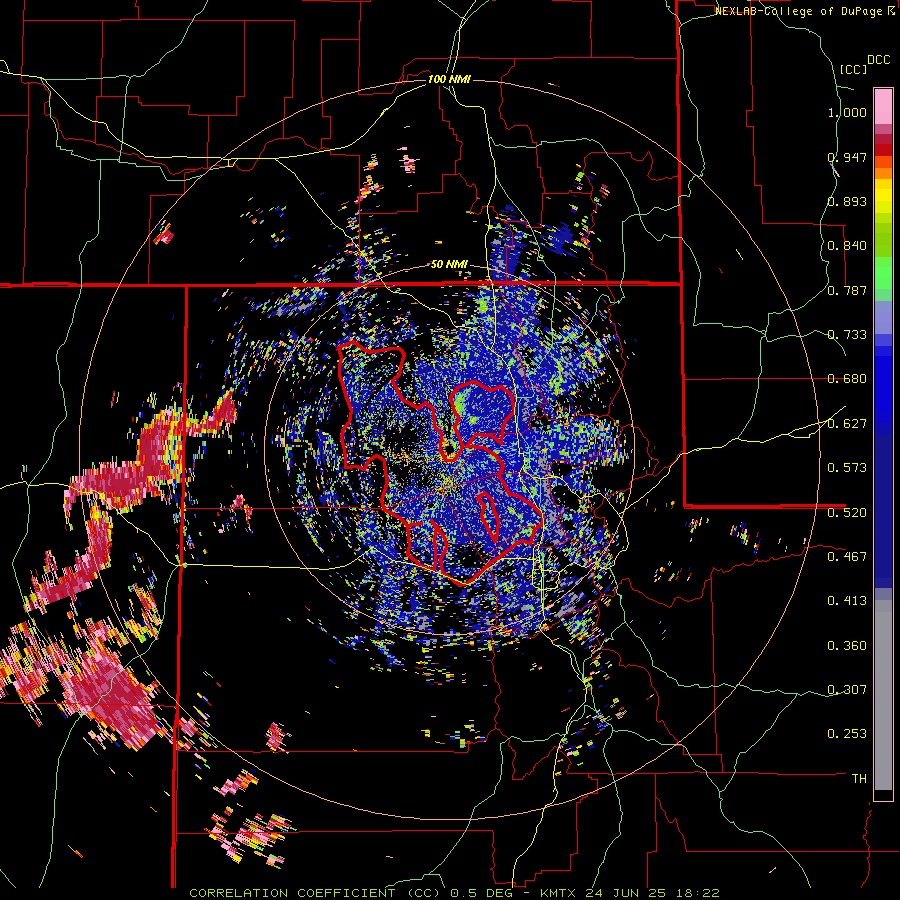Viewport: 900px width, 900px height.
Task: Click the 0.360 value on the color scale
Action: click(x=847, y=646)
